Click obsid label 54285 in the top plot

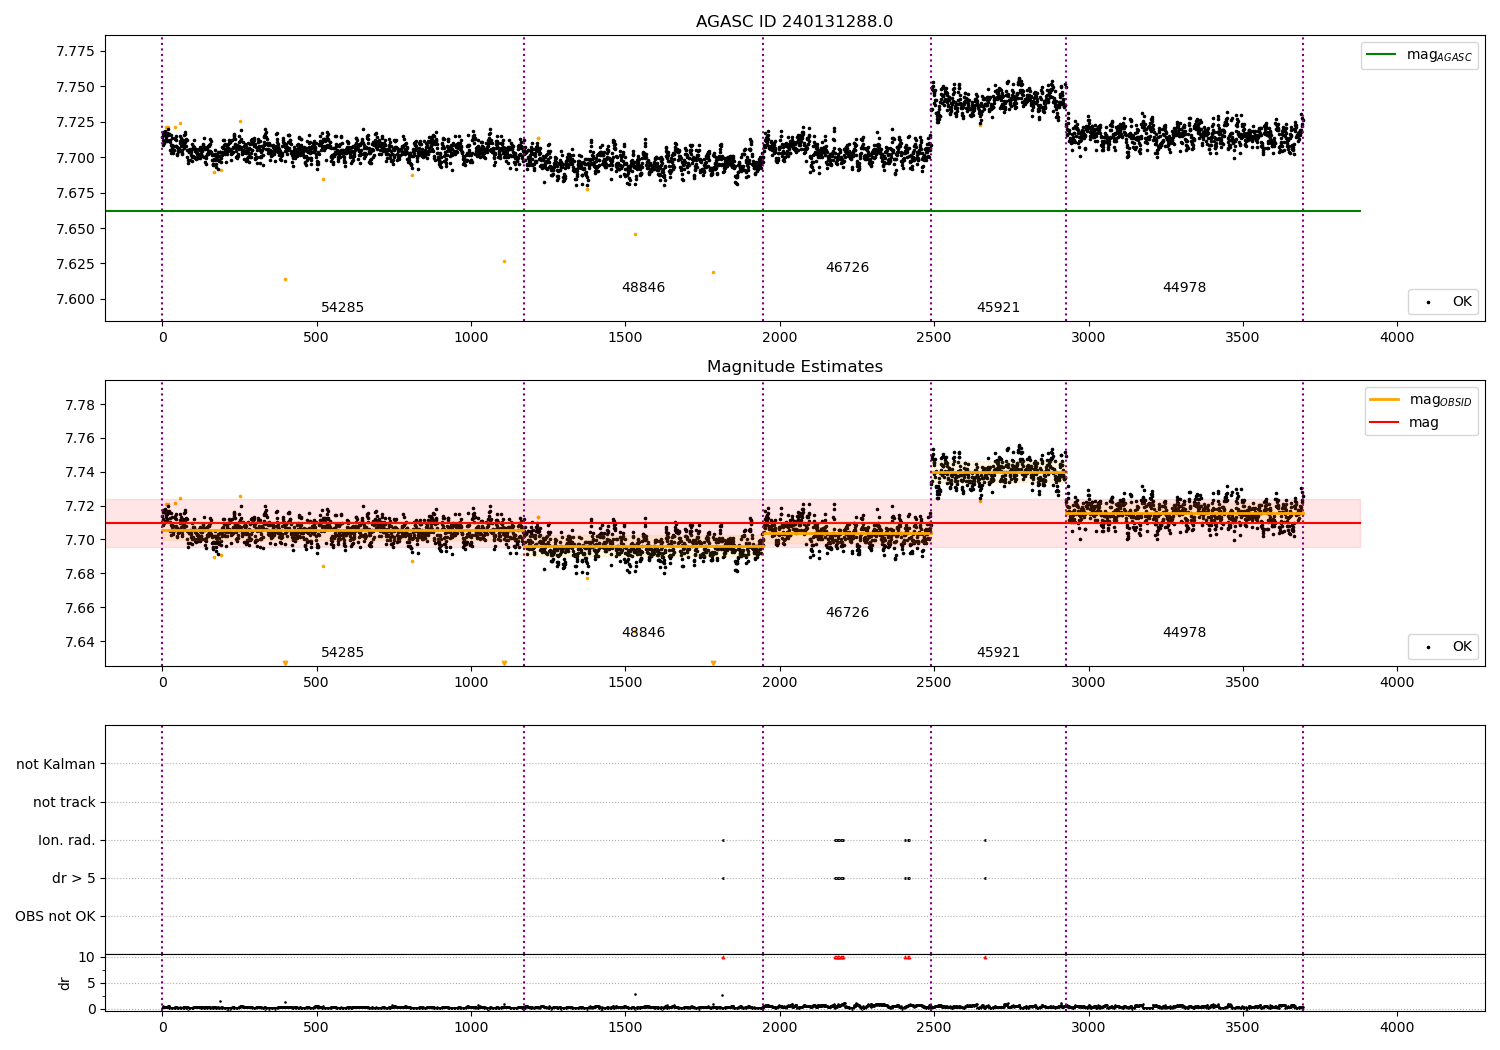(x=342, y=307)
